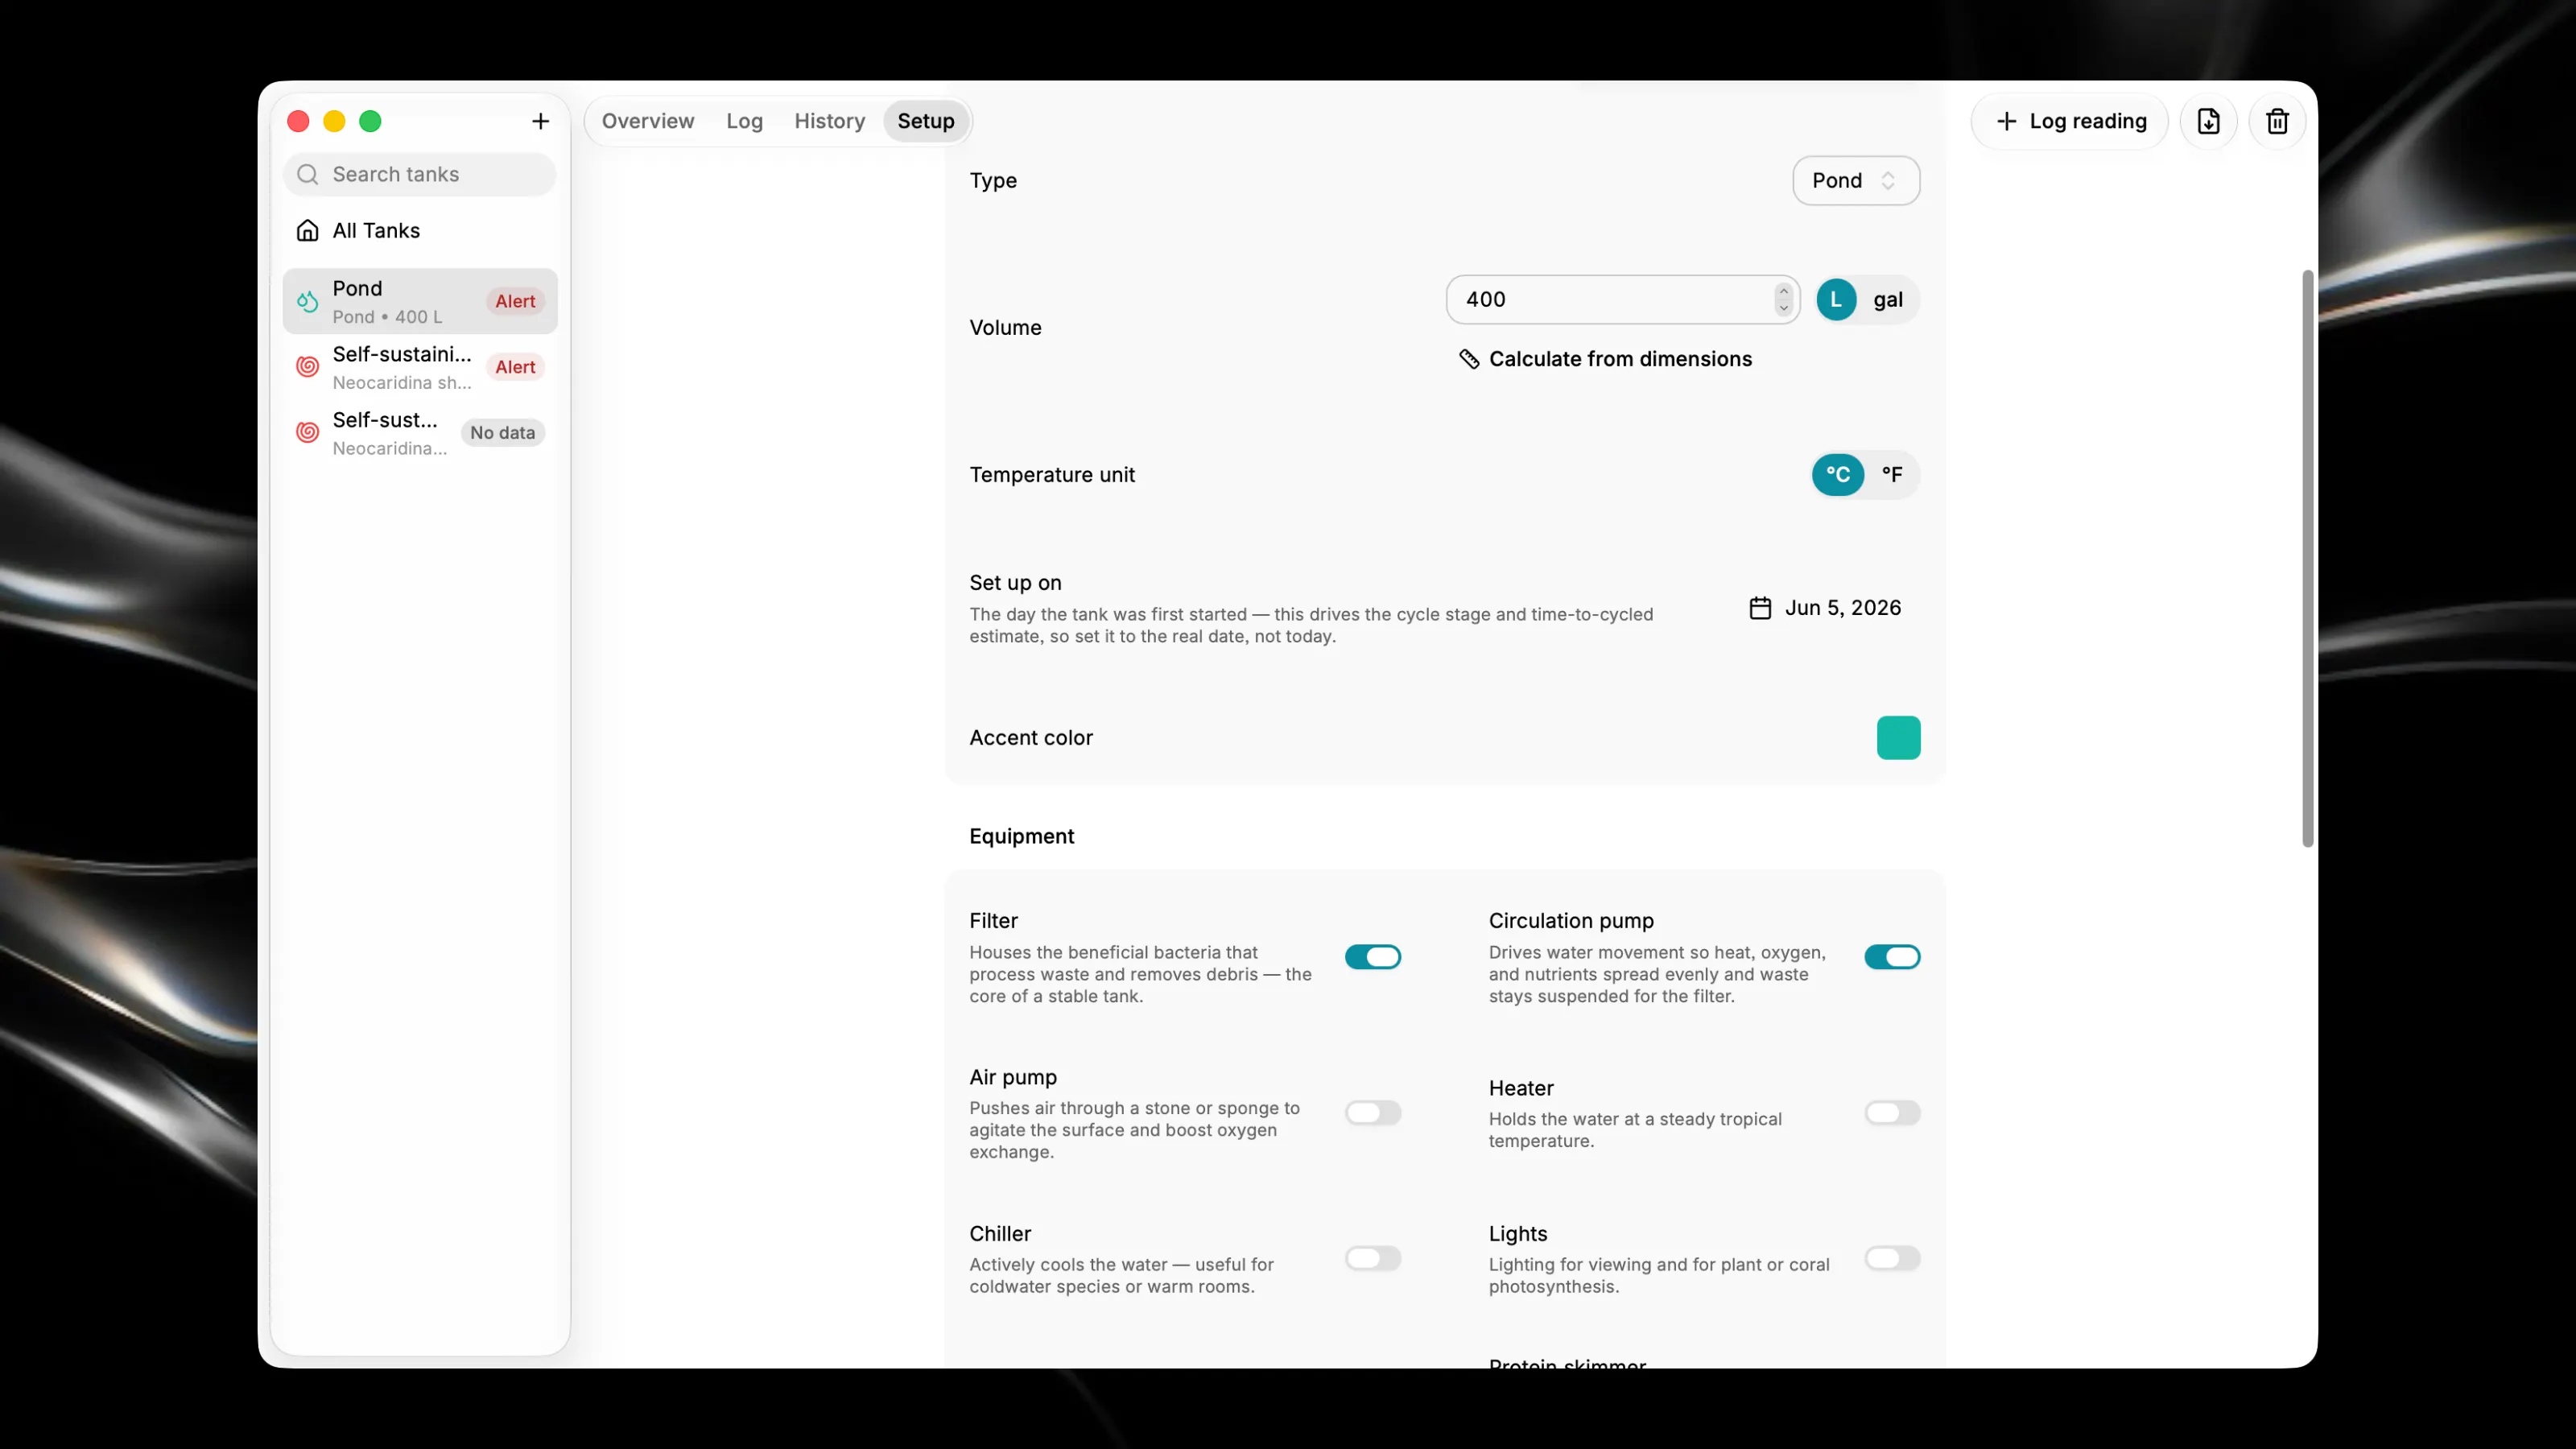Add a new tank with plus icon
Viewport: 2576px width, 1449px height.
point(540,121)
